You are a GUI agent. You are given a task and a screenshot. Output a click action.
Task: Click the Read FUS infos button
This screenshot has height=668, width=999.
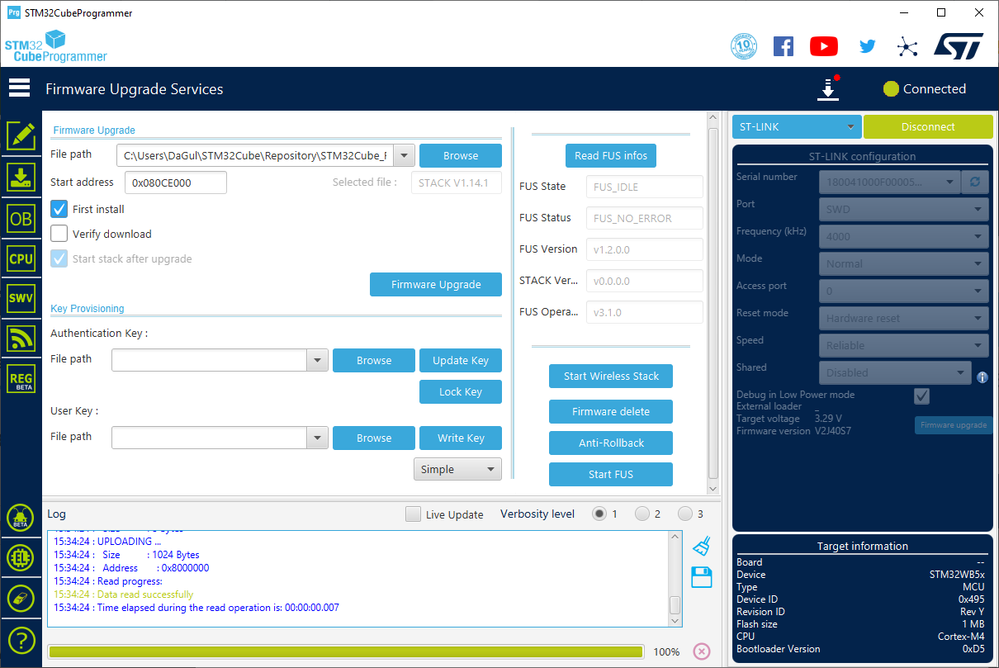point(610,156)
